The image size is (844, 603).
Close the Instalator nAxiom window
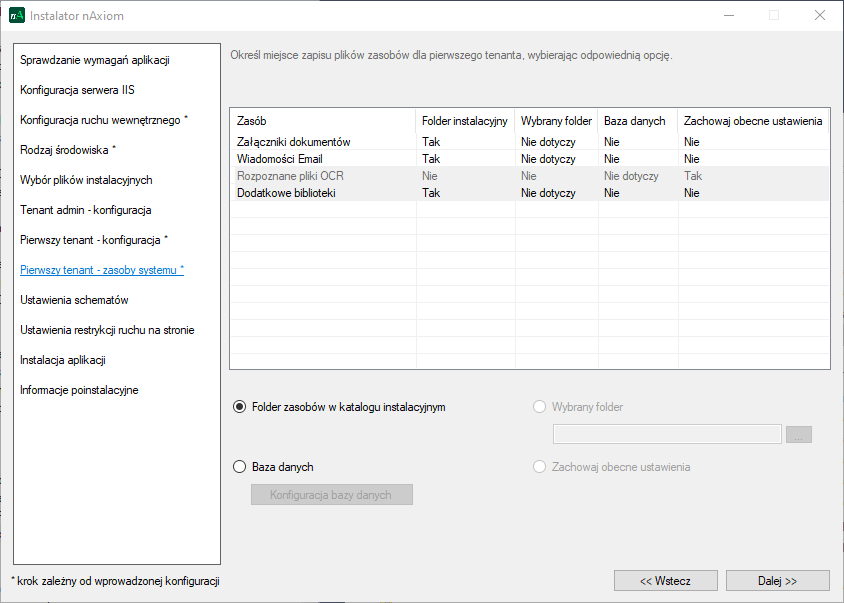point(820,16)
